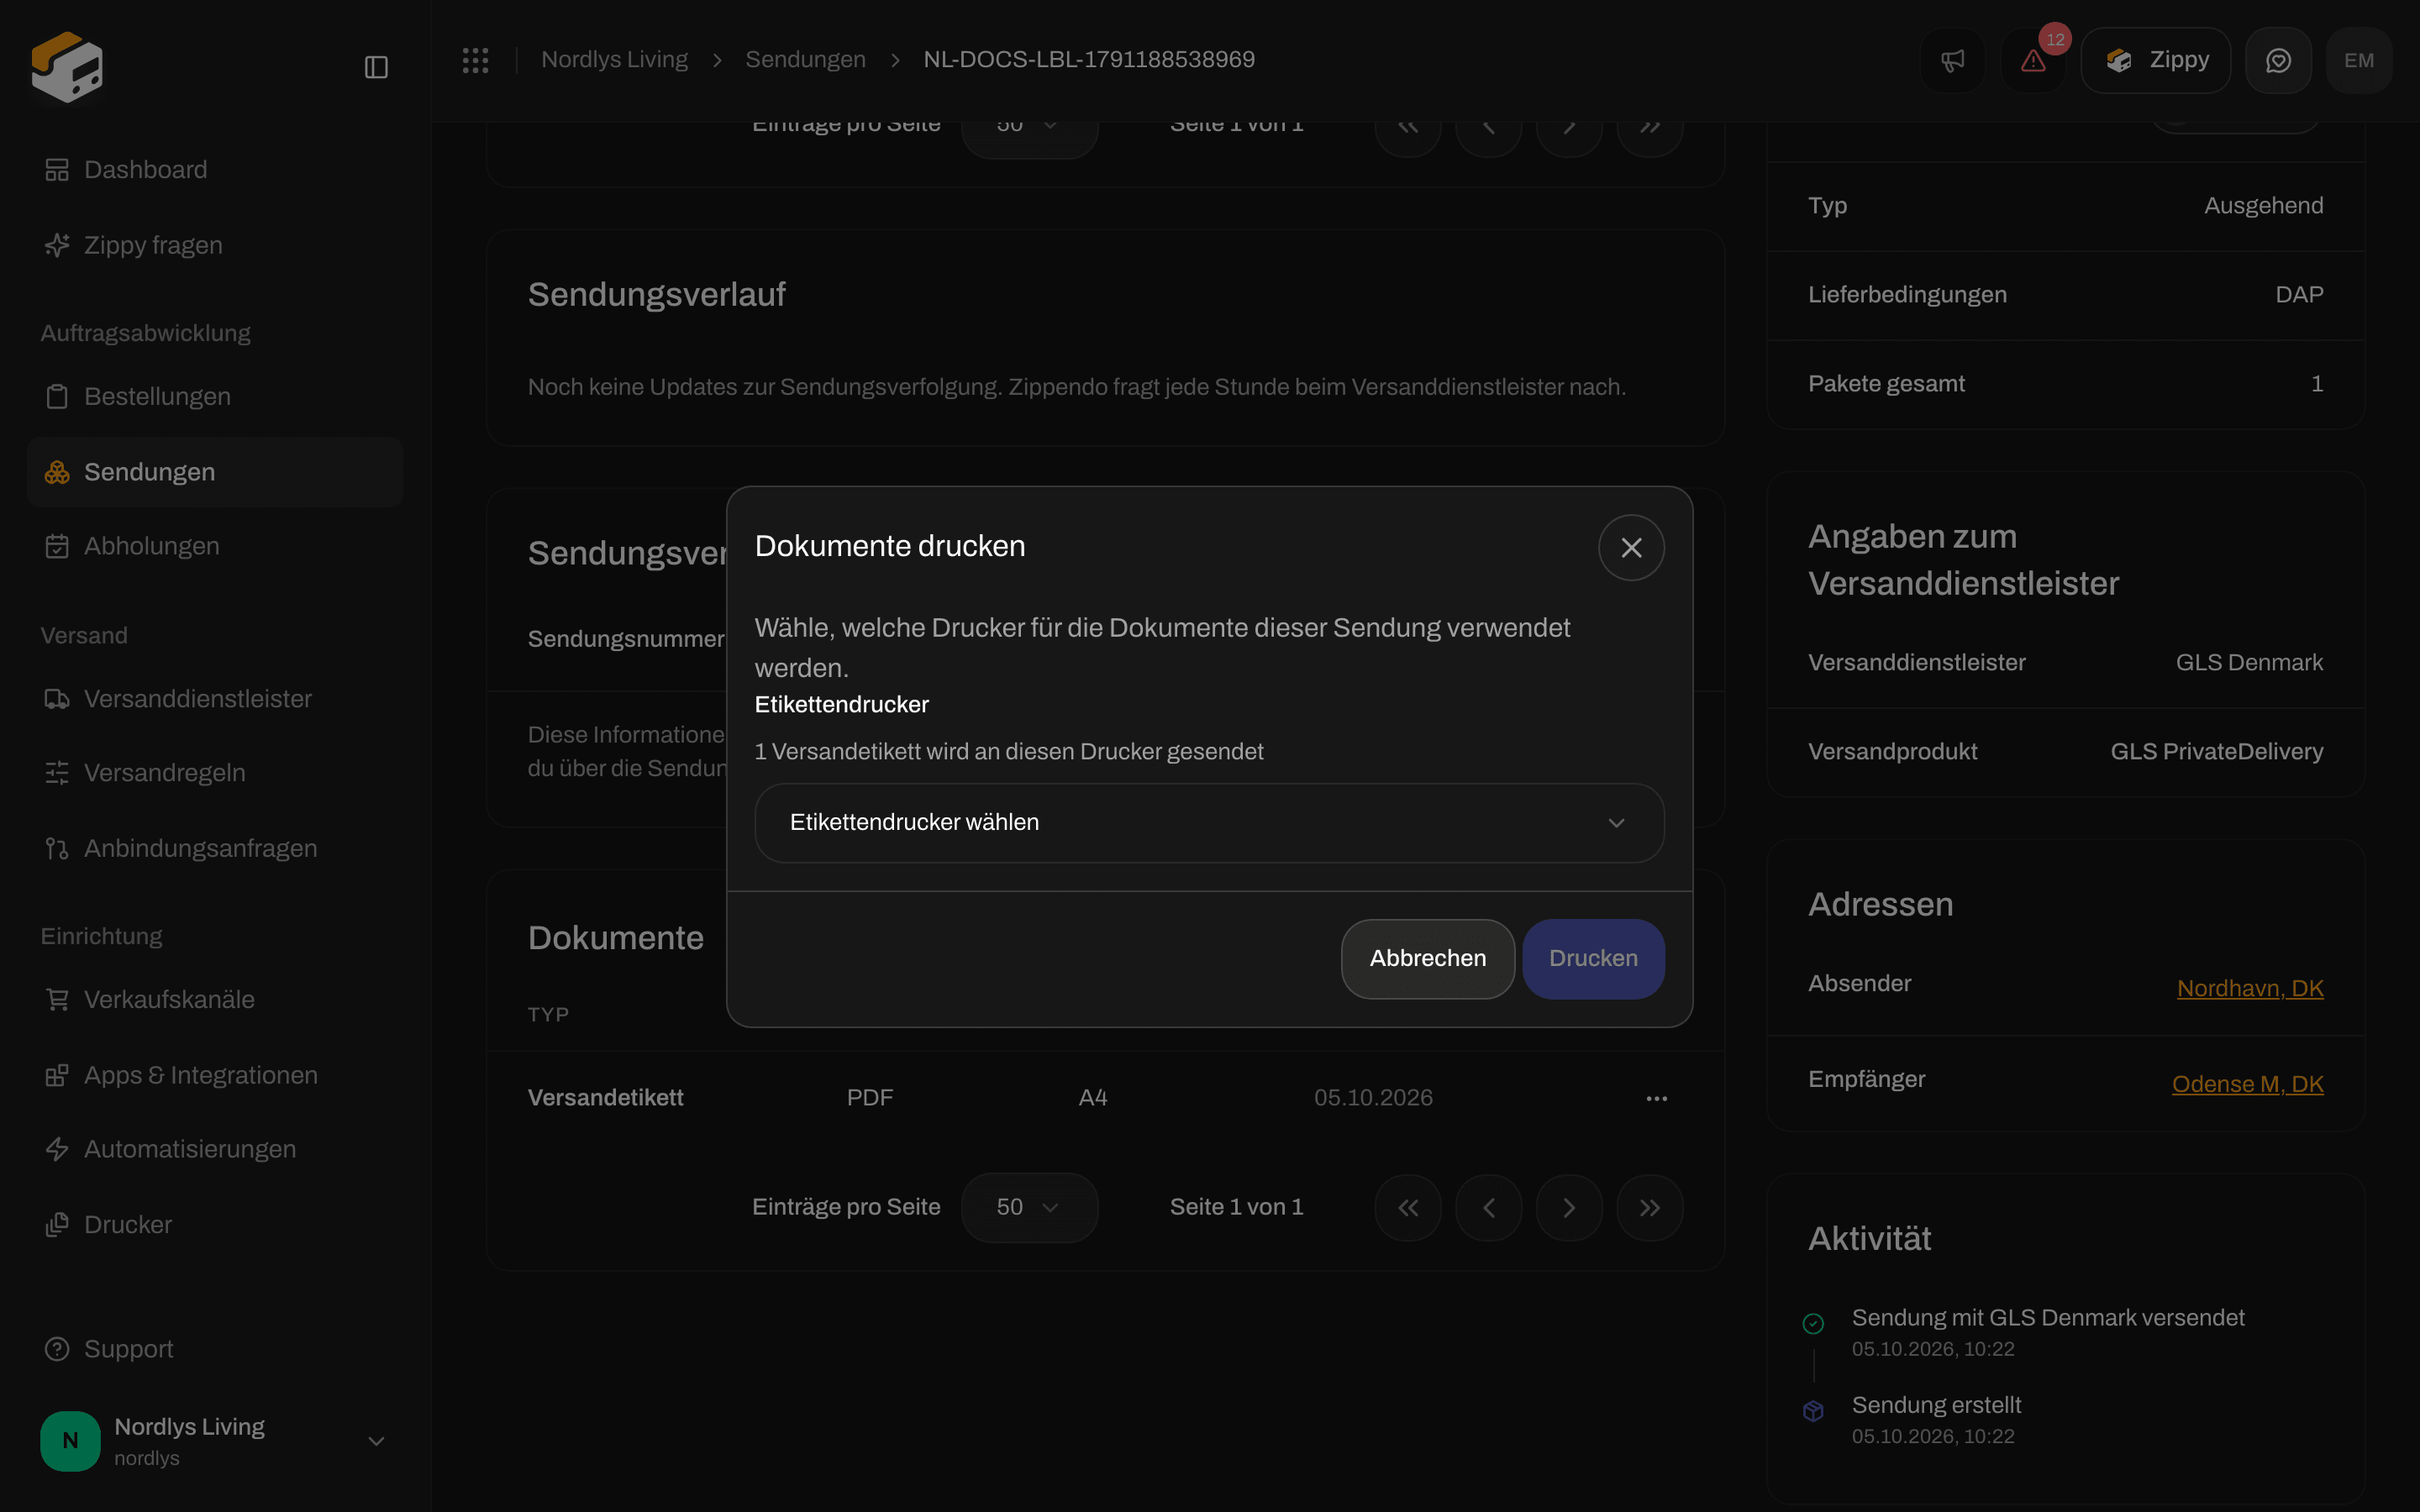Image resolution: width=2420 pixels, height=1512 pixels.
Task: Open Versandetikett row actions menu
Action: [1656, 1098]
